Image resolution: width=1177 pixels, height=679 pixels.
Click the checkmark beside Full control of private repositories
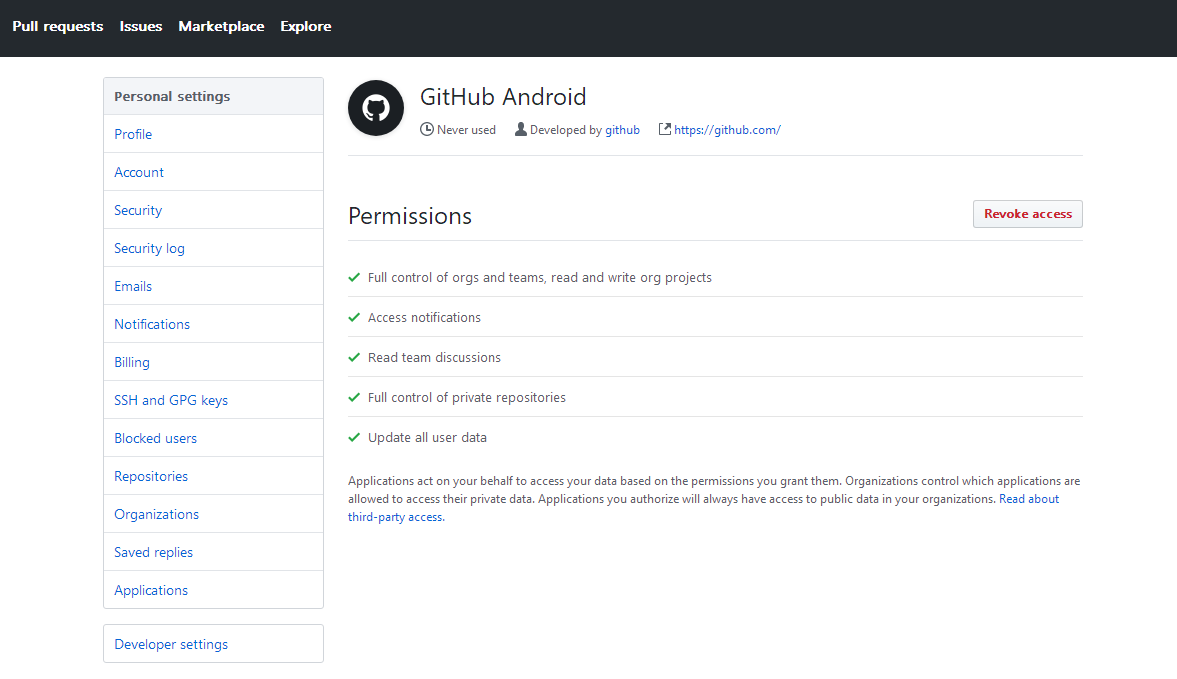pyautogui.click(x=354, y=397)
